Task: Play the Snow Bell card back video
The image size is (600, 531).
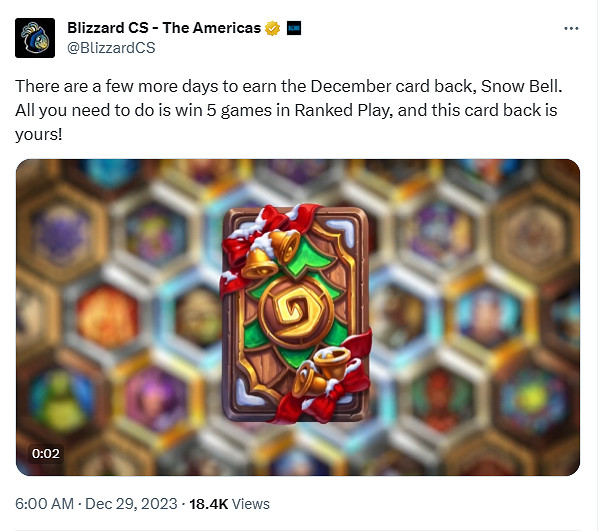Action: (x=298, y=317)
